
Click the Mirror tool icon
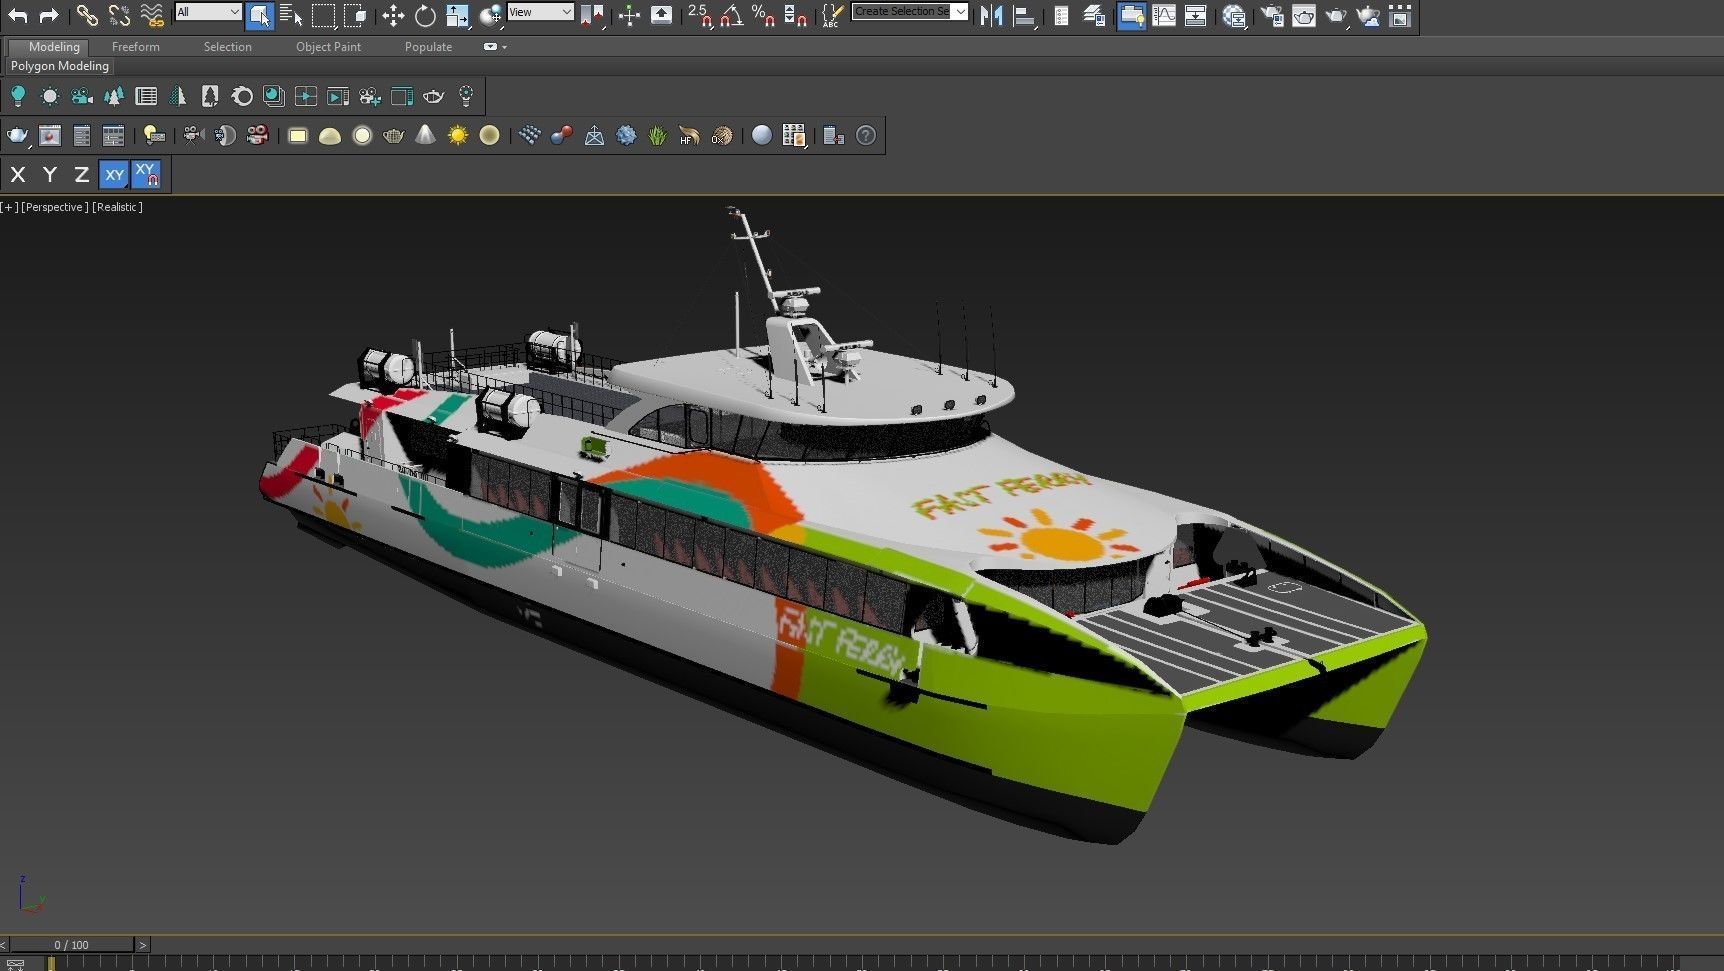point(991,15)
